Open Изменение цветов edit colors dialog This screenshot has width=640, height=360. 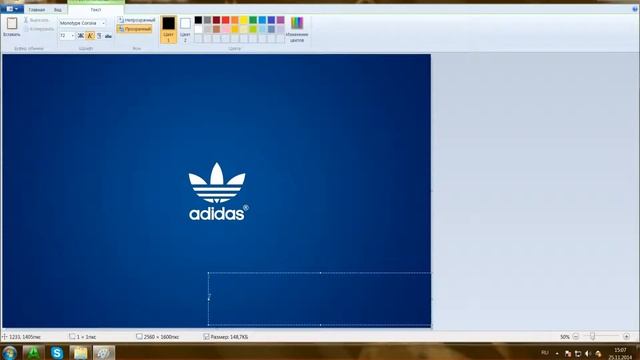[x=297, y=29]
